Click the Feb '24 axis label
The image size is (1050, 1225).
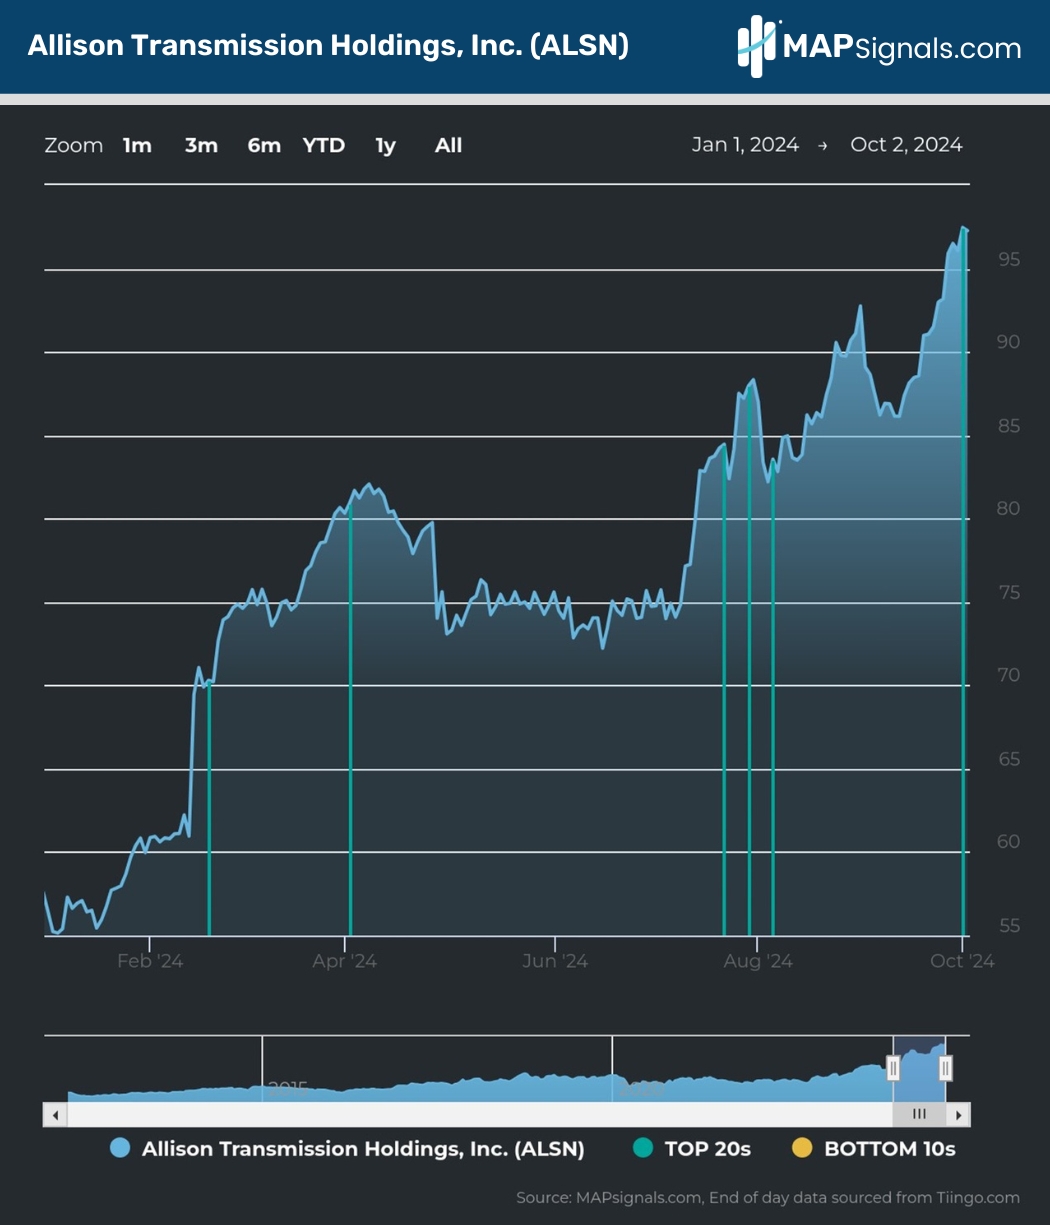pos(150,961)
